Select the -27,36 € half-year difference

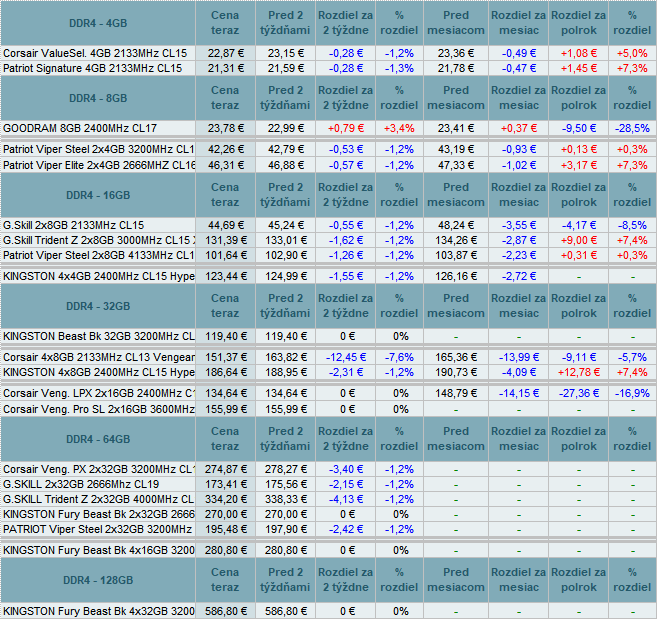click(579, 393)
